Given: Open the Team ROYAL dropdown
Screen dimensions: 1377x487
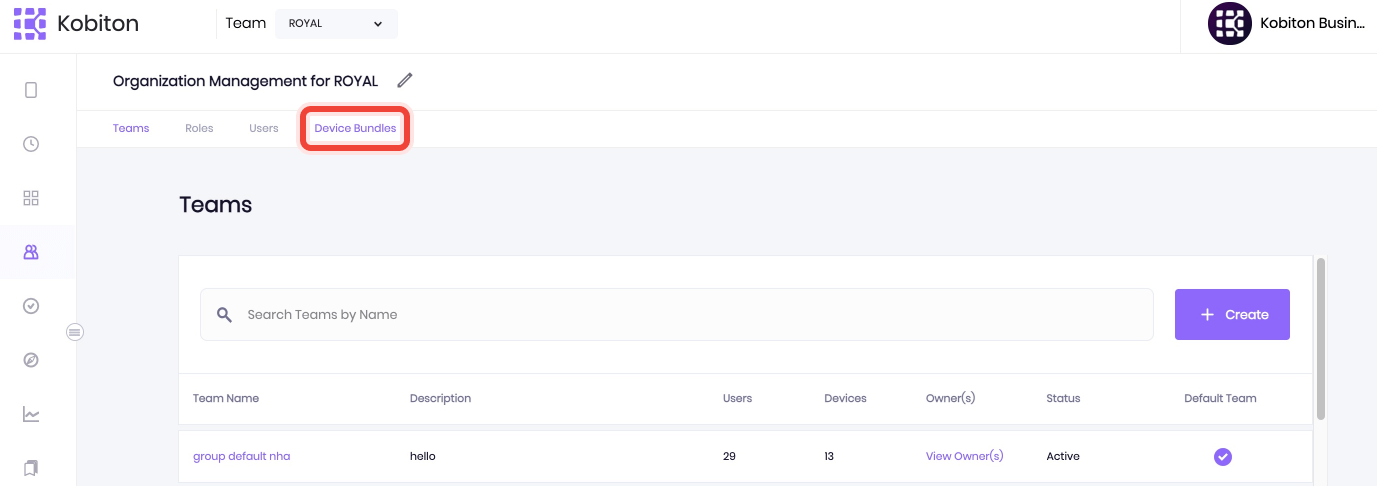Looking at the screenshot, I should point(336,24).
